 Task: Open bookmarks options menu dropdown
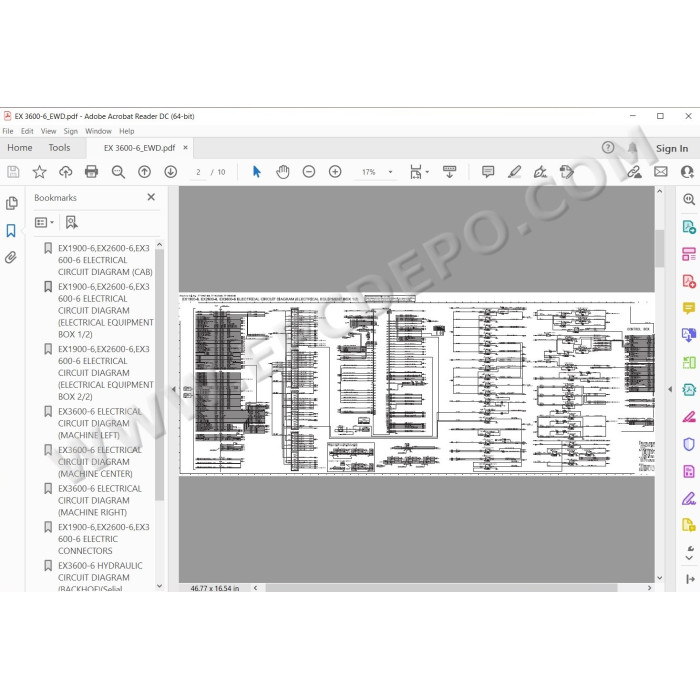(44, 222)
